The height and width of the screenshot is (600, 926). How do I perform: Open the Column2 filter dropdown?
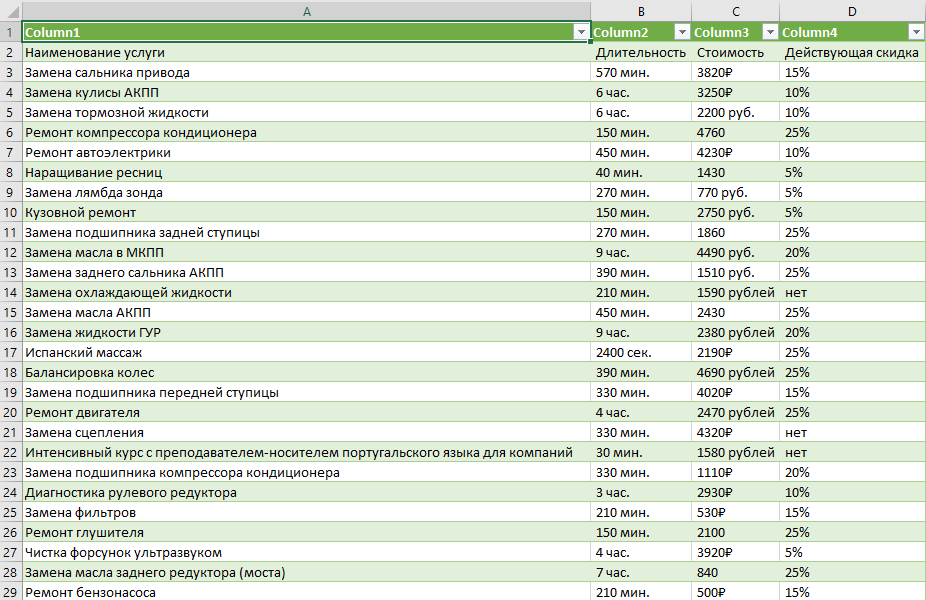[682, 32]
